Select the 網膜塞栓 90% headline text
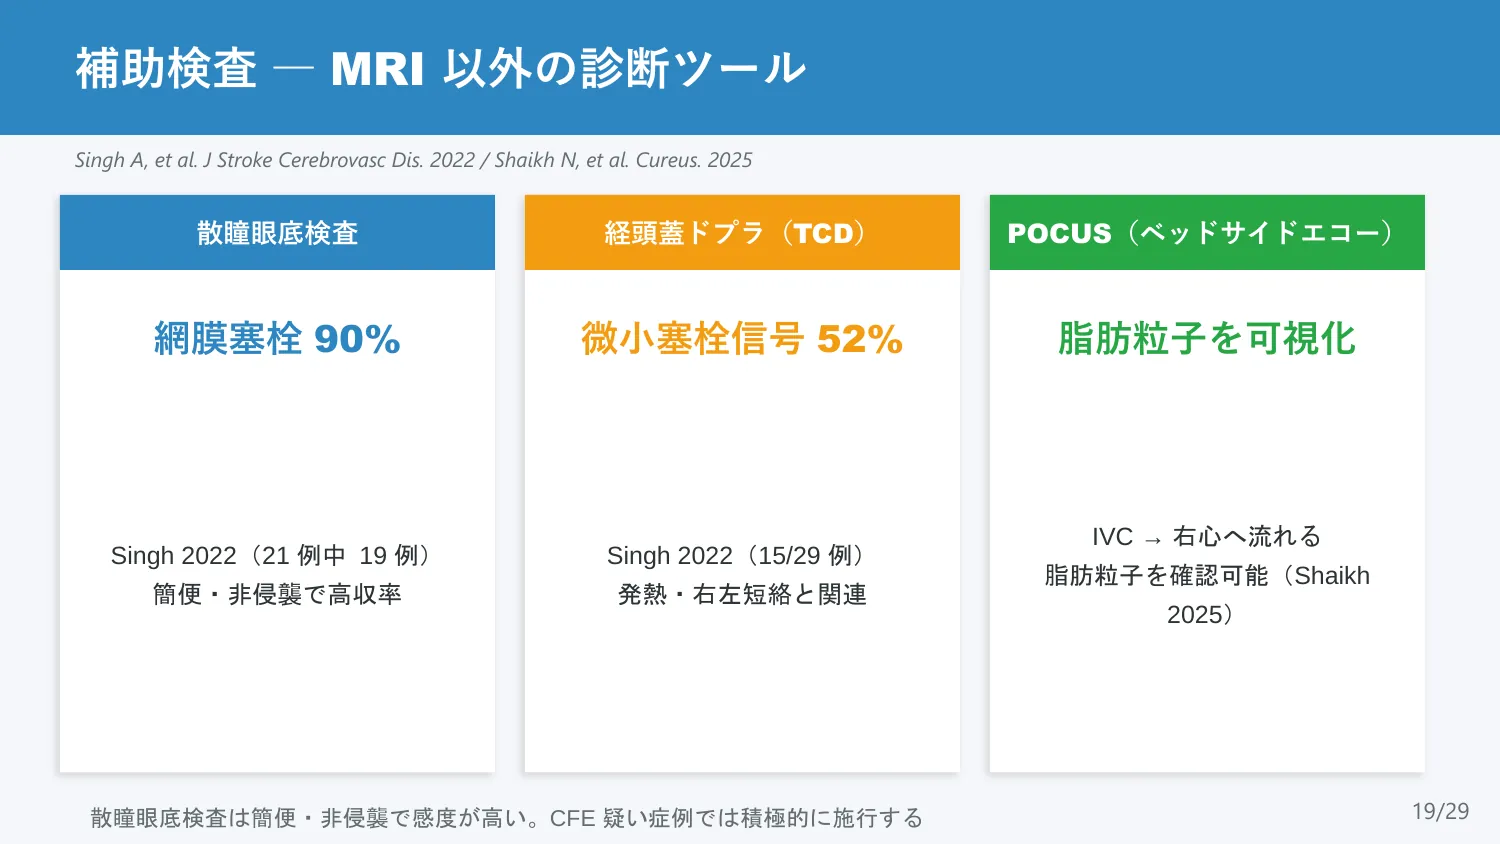The height and width of the screenshot is (844, 1500). (277, 339)
